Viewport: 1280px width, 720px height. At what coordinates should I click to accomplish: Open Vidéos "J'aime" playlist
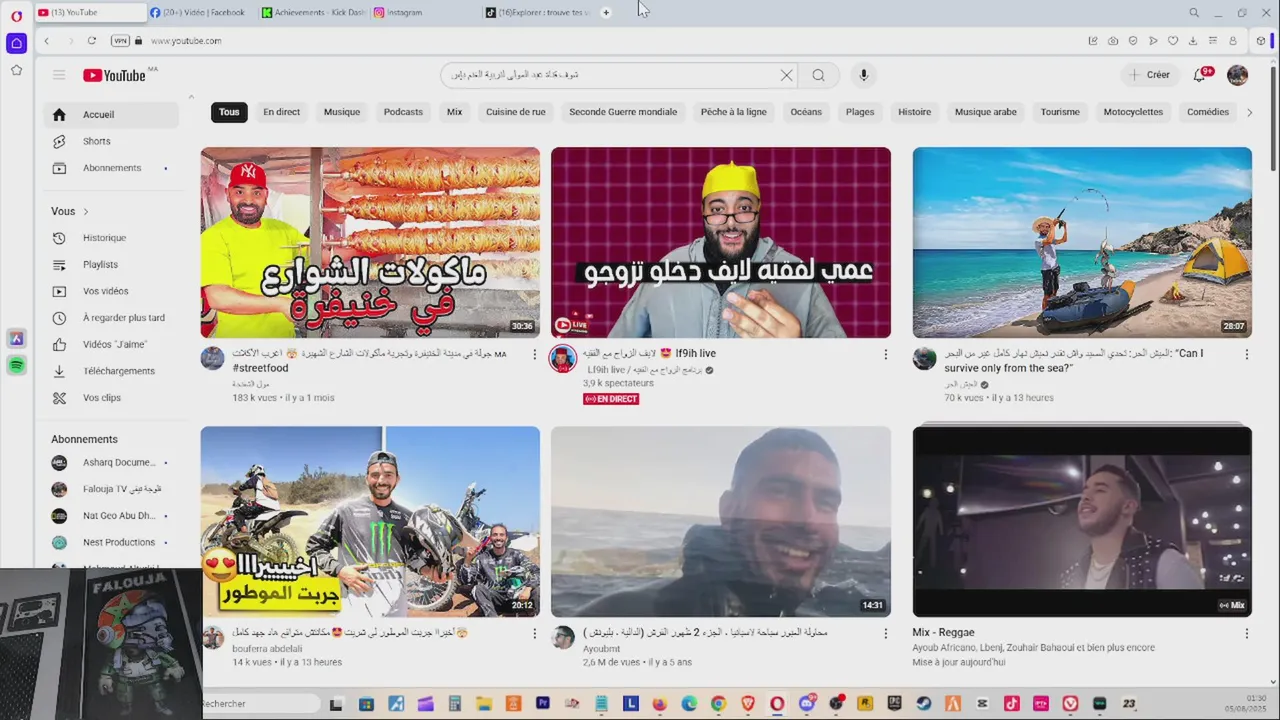click(x=112, y=344)
